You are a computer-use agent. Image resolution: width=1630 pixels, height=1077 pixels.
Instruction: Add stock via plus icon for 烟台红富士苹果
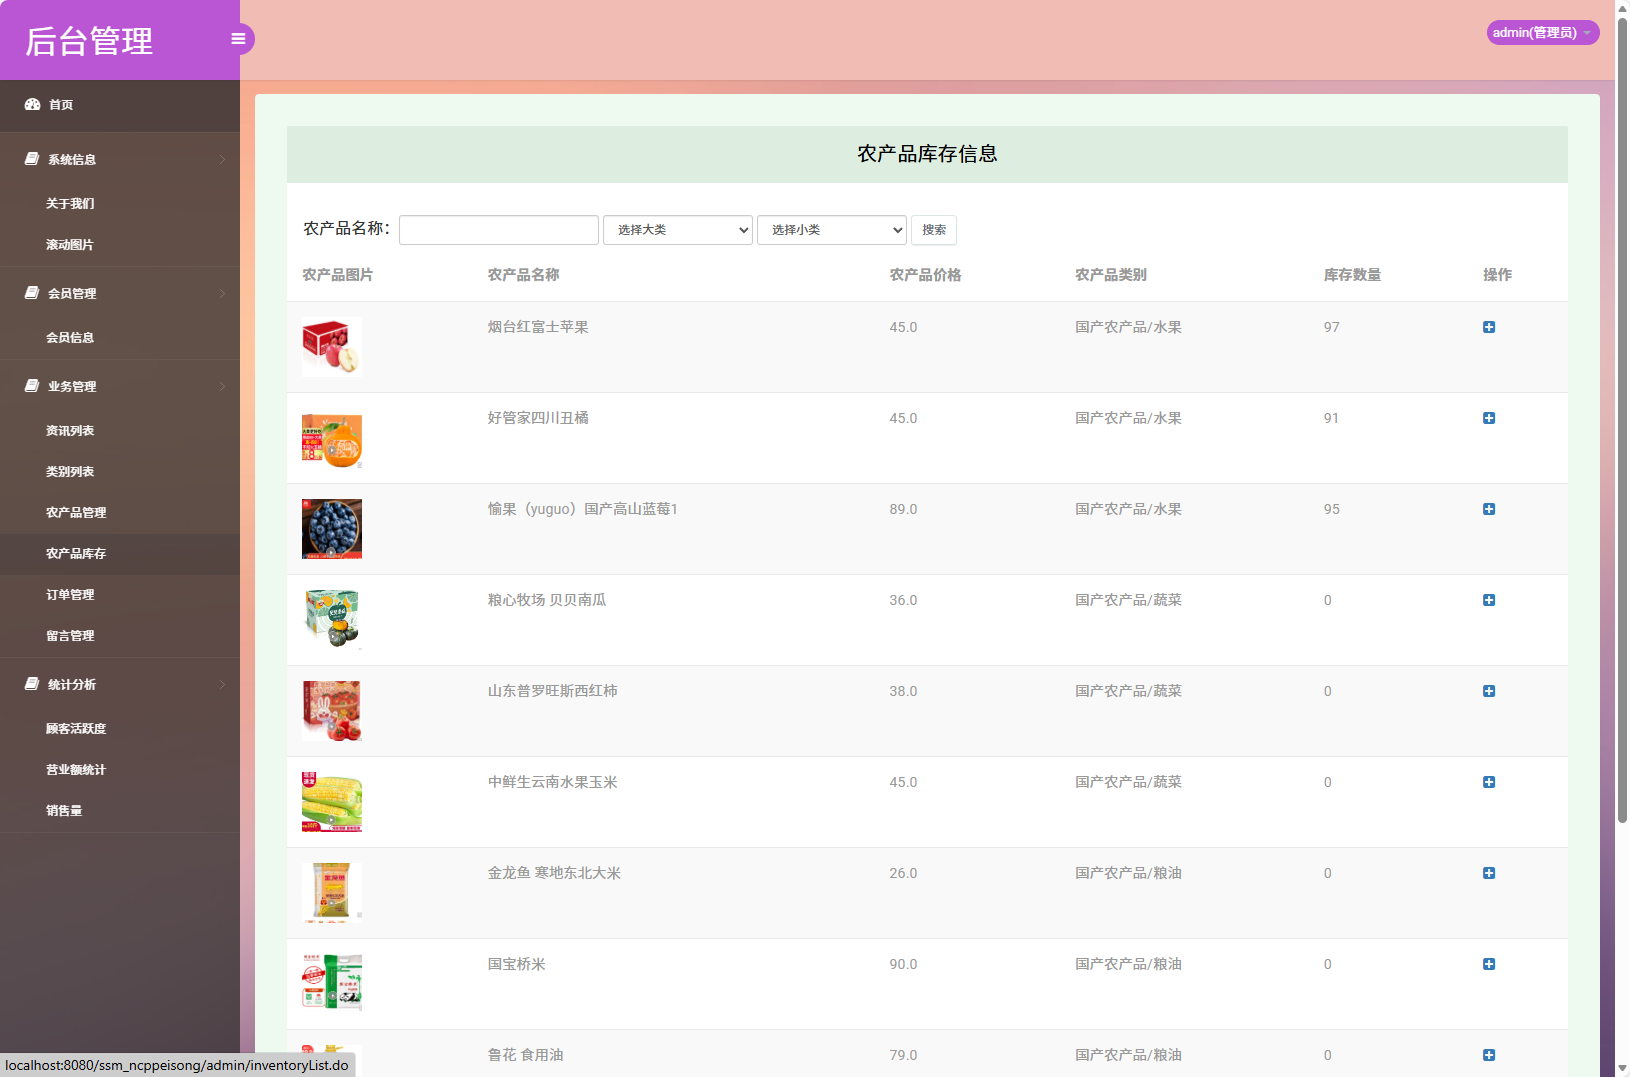coord(1489,327)
